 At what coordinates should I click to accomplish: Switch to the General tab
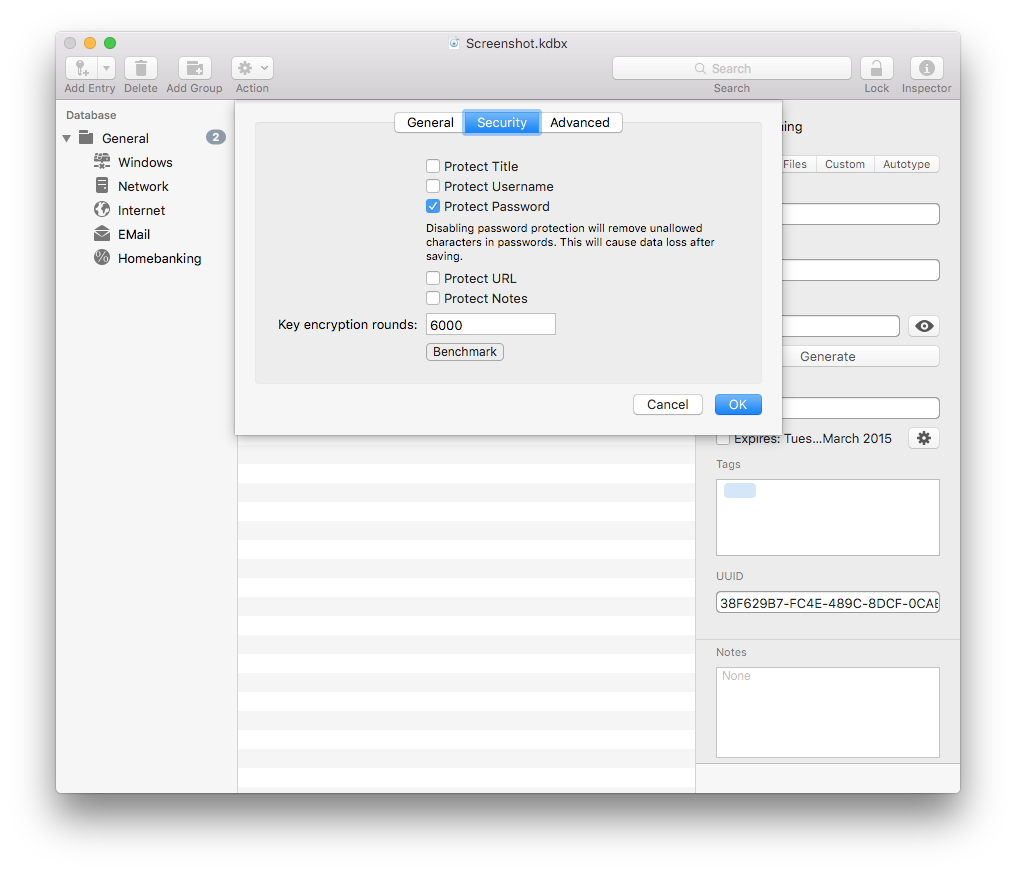tap(430, 122)
